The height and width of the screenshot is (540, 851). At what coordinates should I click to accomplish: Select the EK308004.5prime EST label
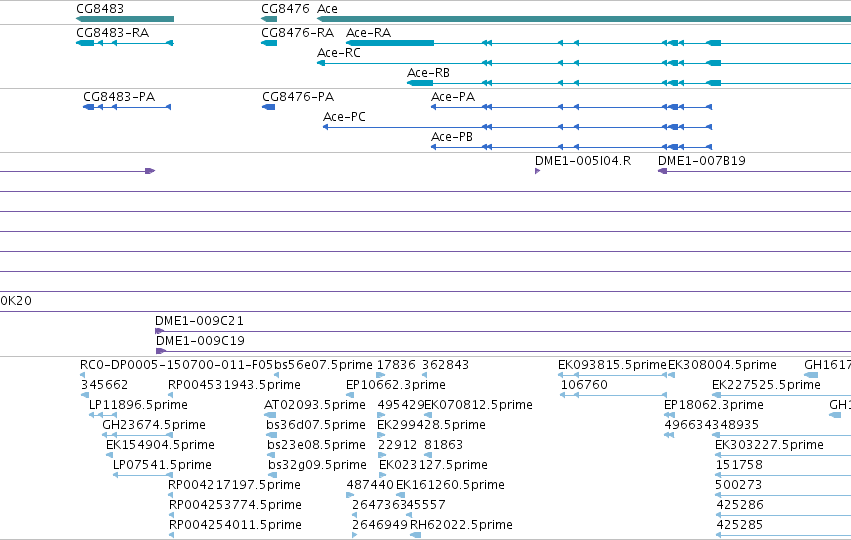click(722, 365)
